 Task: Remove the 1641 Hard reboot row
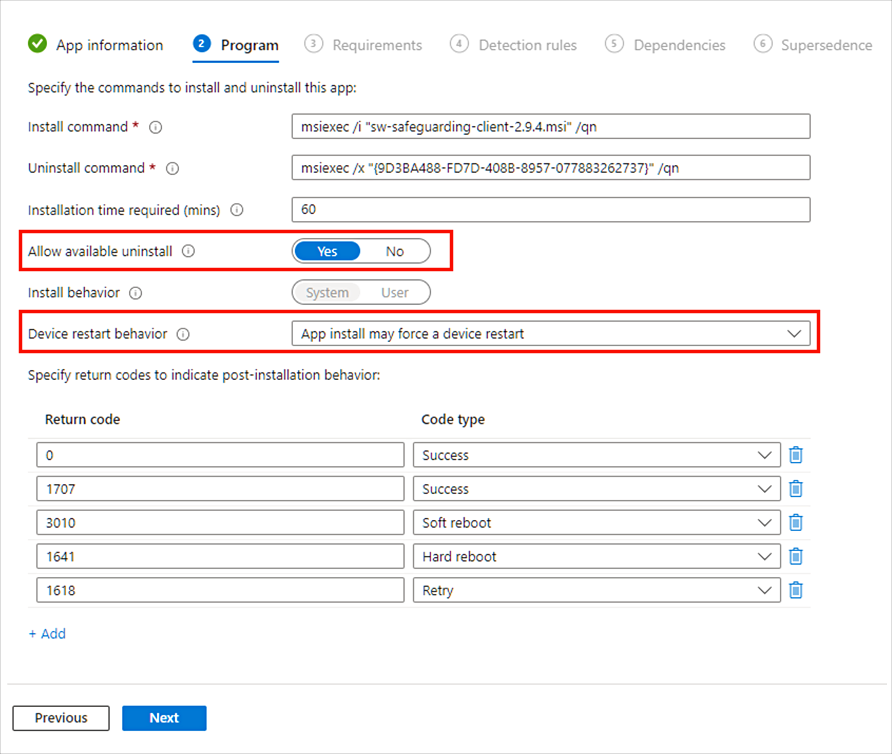tap(796, 557)
